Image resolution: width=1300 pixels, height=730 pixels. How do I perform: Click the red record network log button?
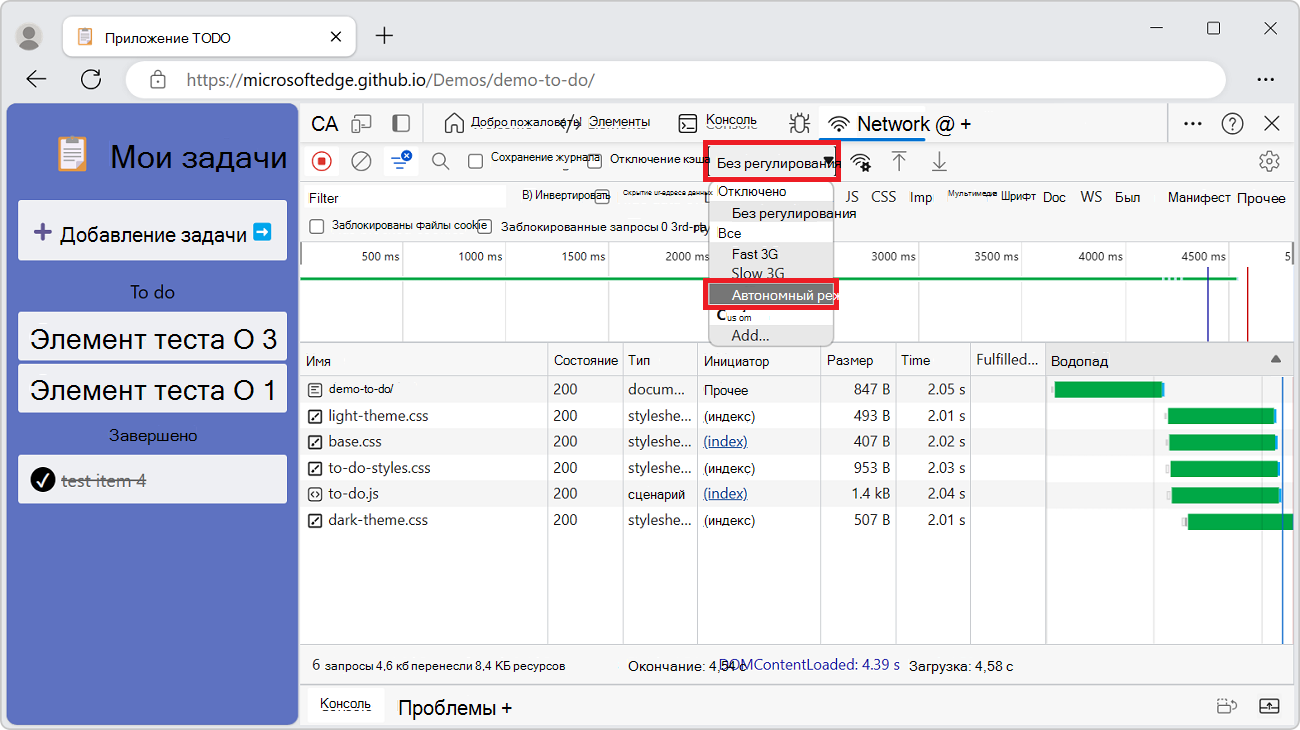click(322, 161)
